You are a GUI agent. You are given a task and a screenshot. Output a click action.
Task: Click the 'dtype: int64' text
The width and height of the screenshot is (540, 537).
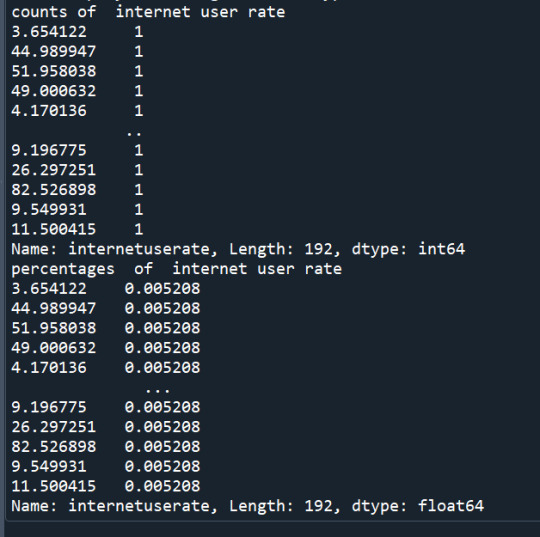pos(408,249)
